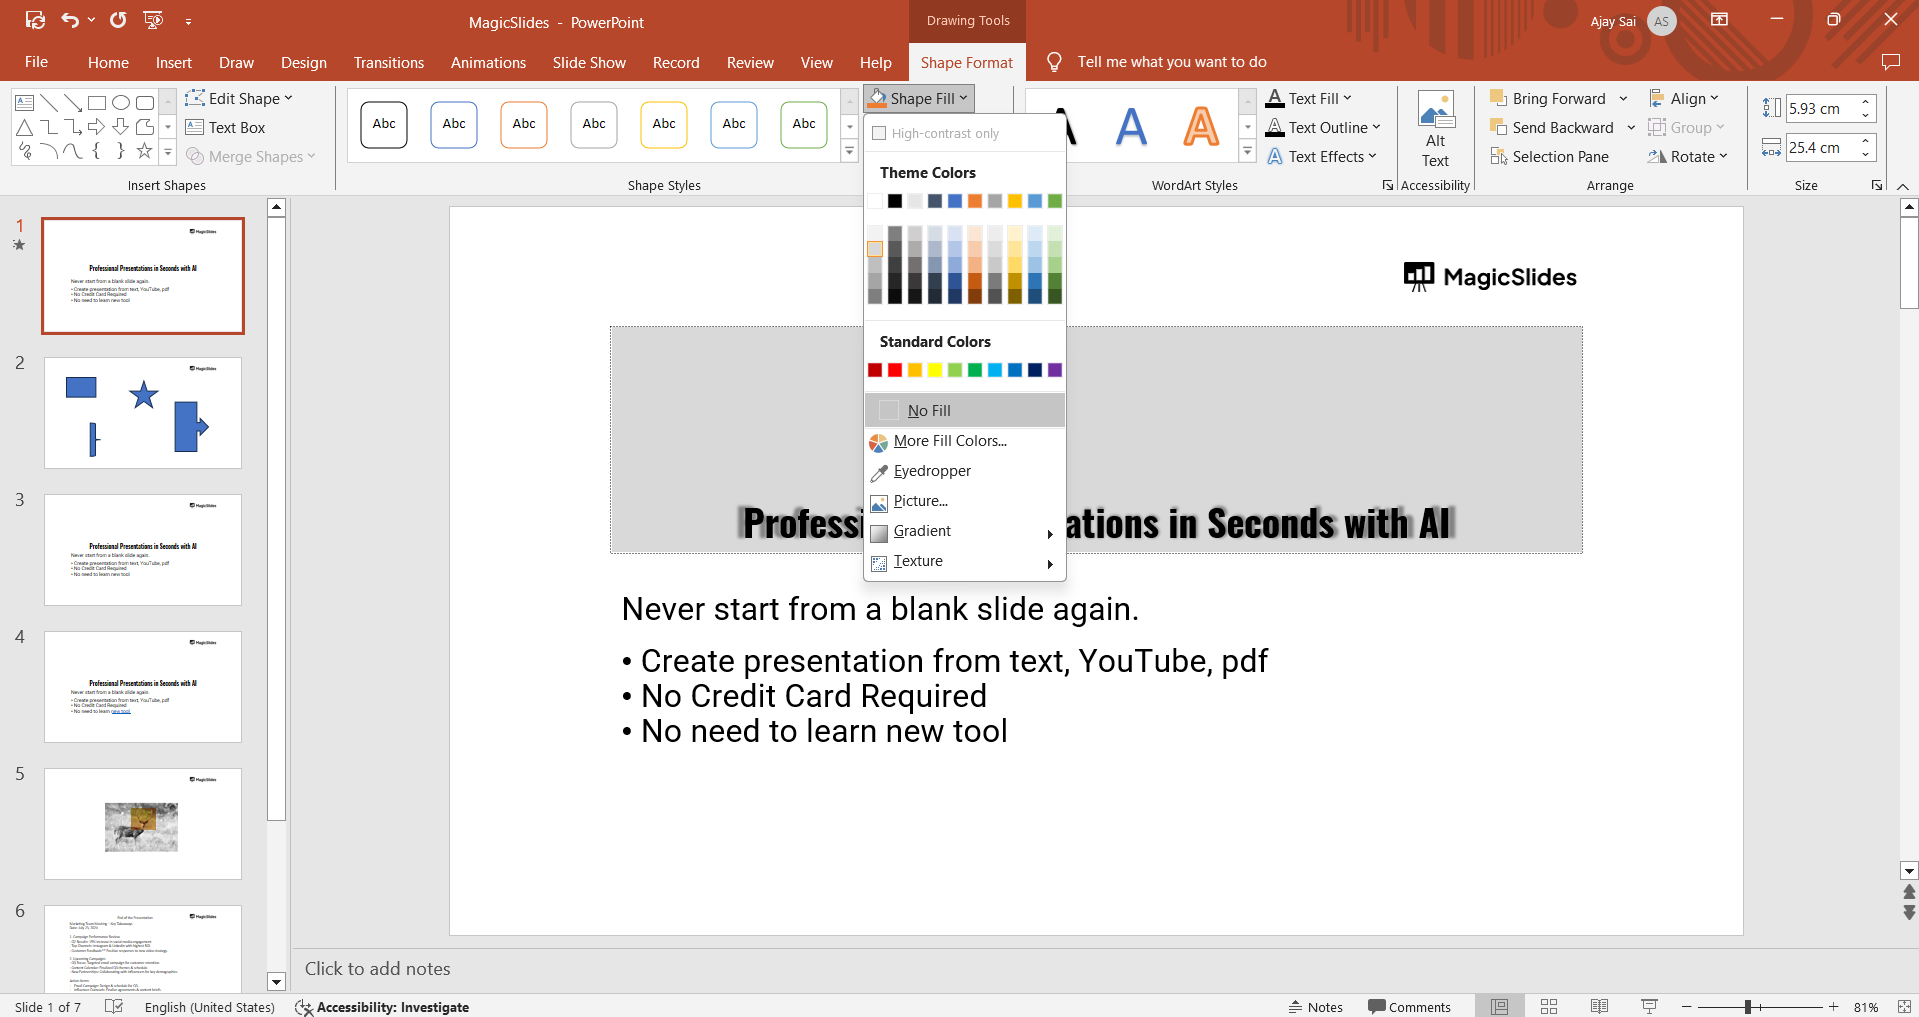Click the Save icon in Quick Access Toolbar
Image resolution: width=1919 pixels, height=1017 pixels.
[35, 20]
